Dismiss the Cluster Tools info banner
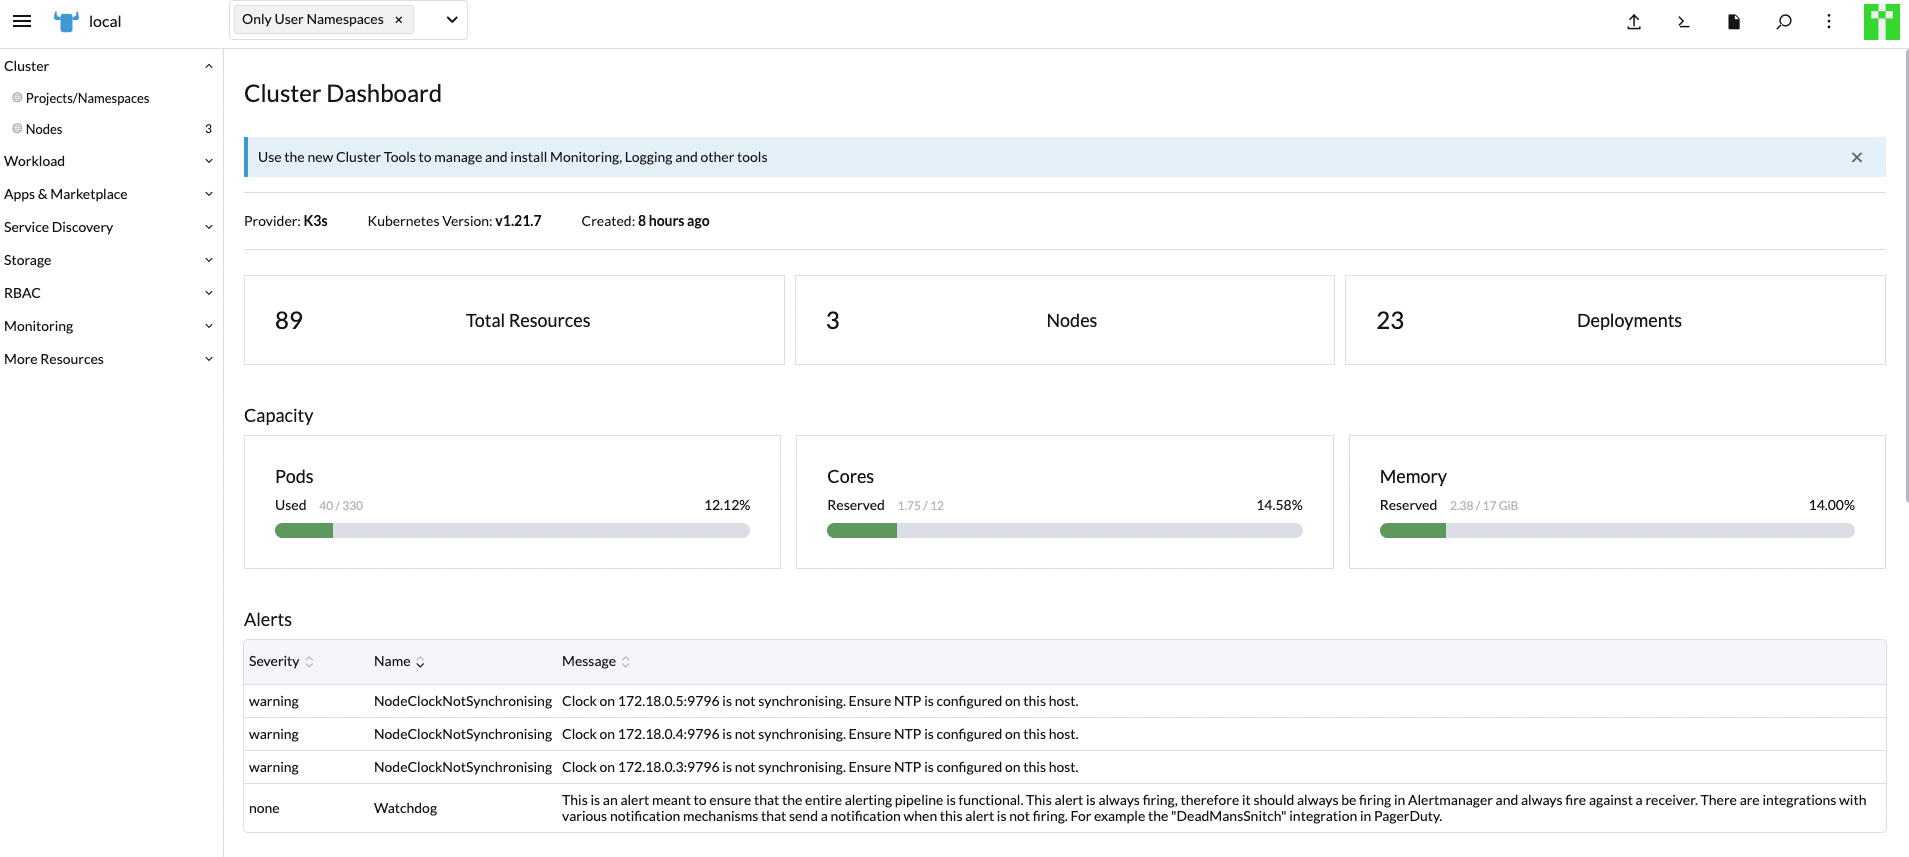This screenshot has height=857, width=1909. (1856, 157)
